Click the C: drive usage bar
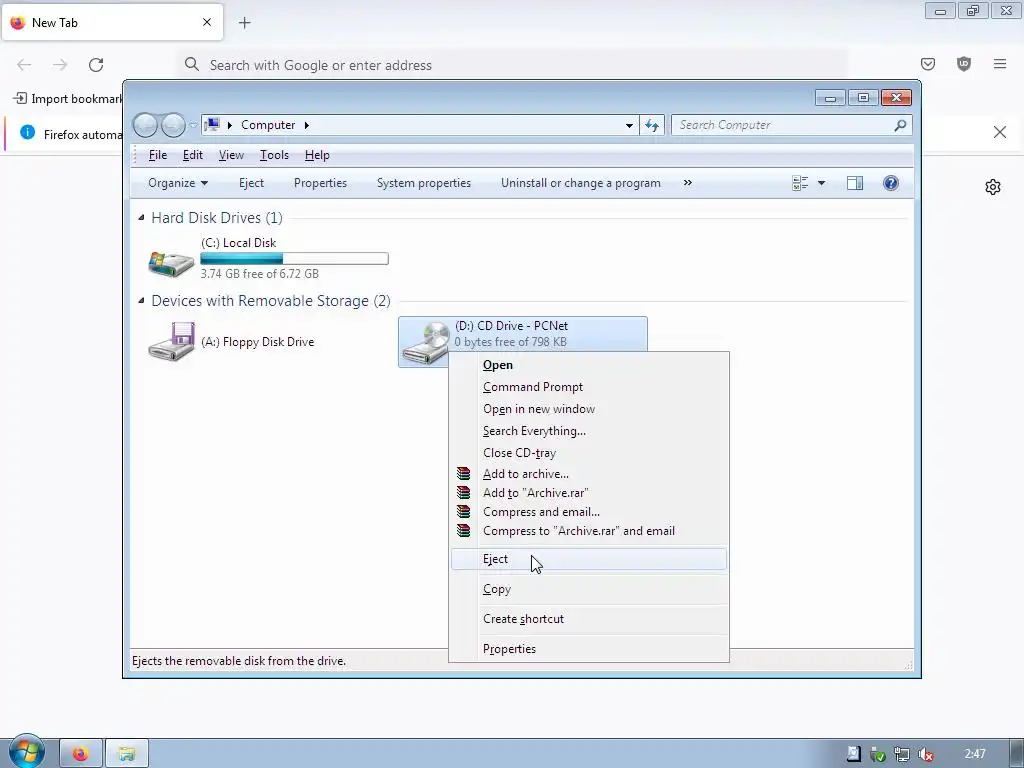Screen dimensions: 1024x768 (295, 259)
